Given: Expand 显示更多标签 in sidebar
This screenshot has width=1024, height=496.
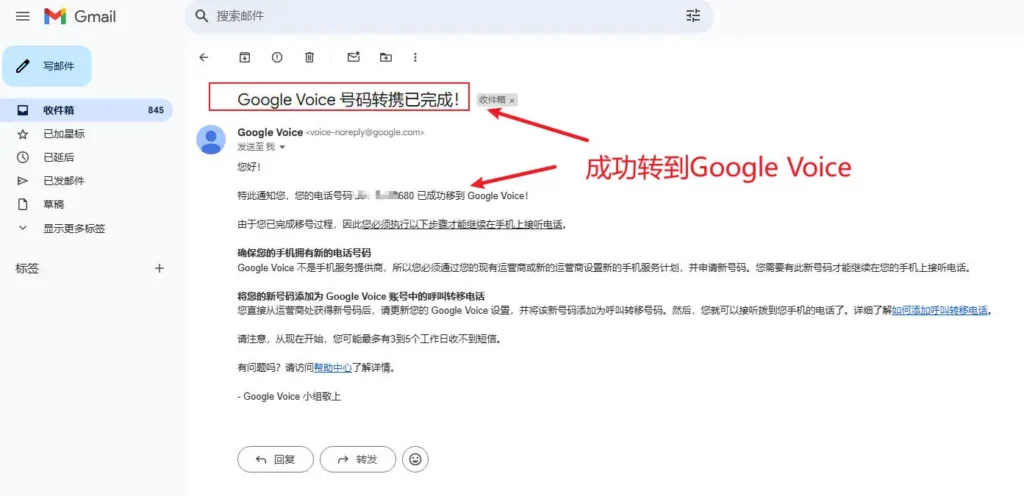Looking at the screenshot, I should click(74, 228).
